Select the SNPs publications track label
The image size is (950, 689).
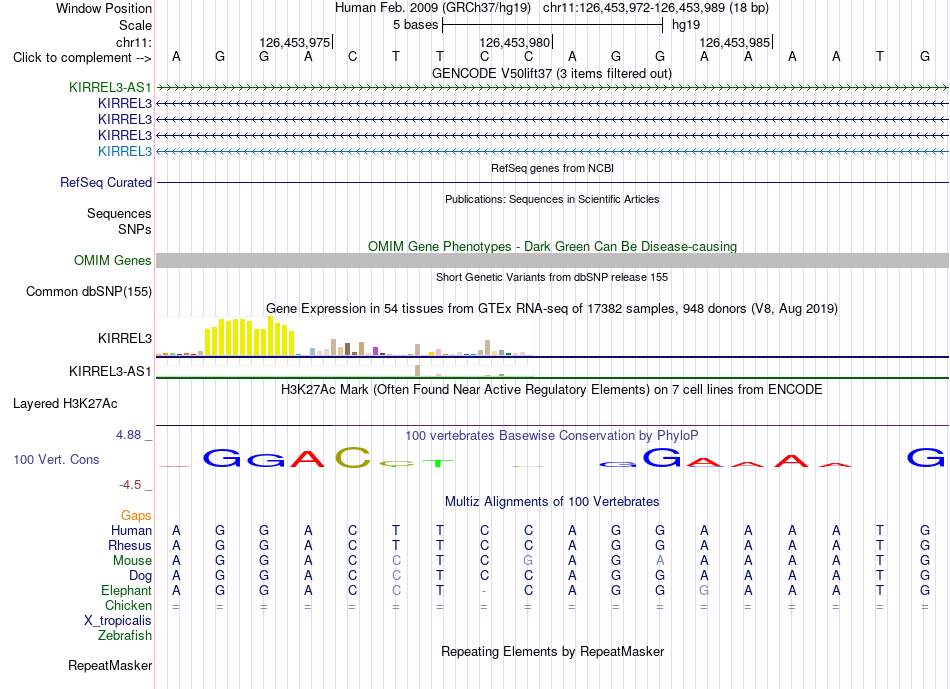coord(135,230)
